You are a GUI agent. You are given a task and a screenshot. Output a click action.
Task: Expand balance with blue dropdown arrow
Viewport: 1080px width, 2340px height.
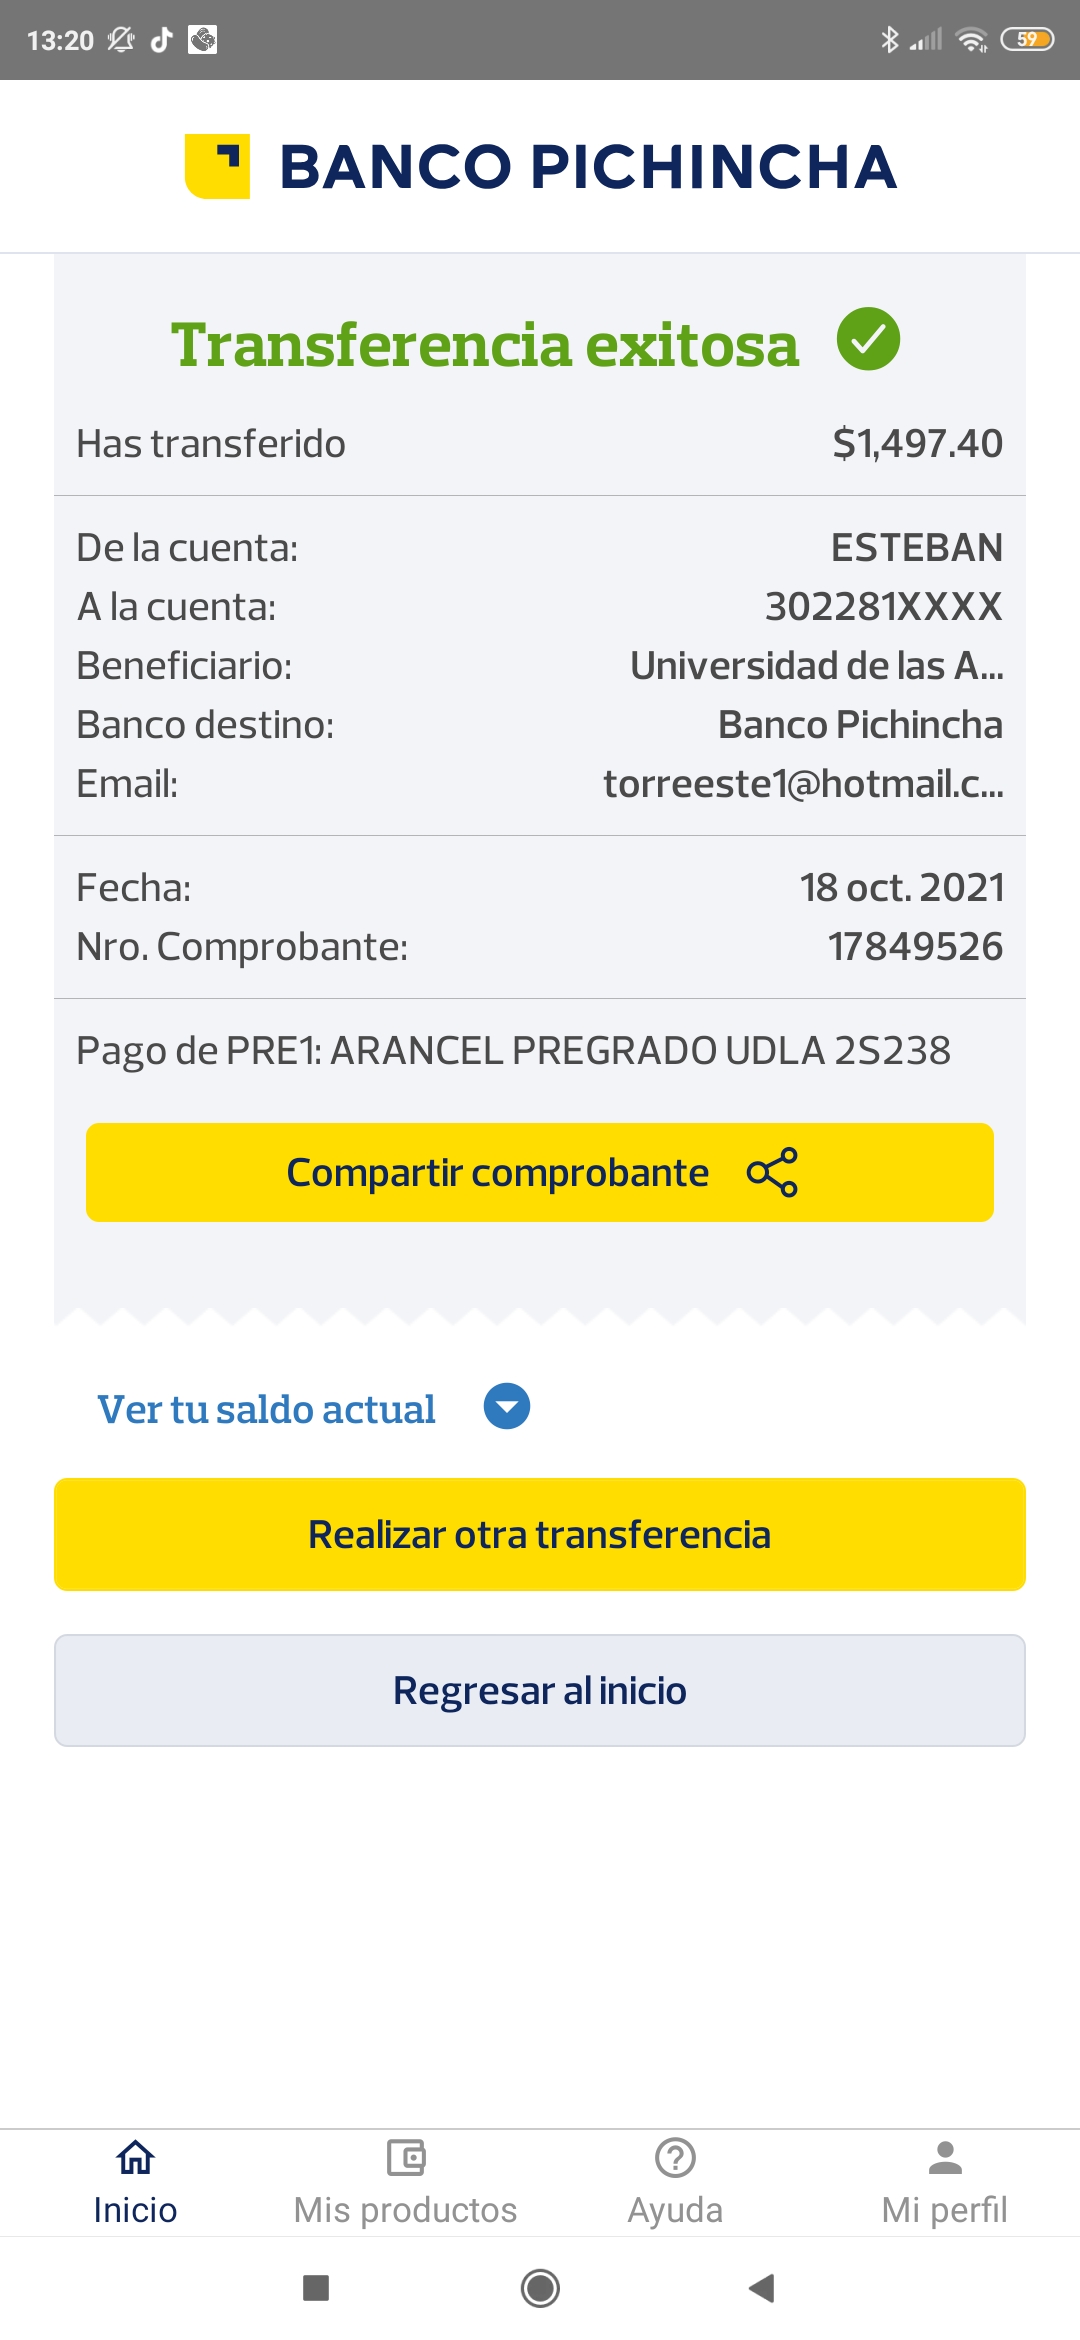(507, 1407)
